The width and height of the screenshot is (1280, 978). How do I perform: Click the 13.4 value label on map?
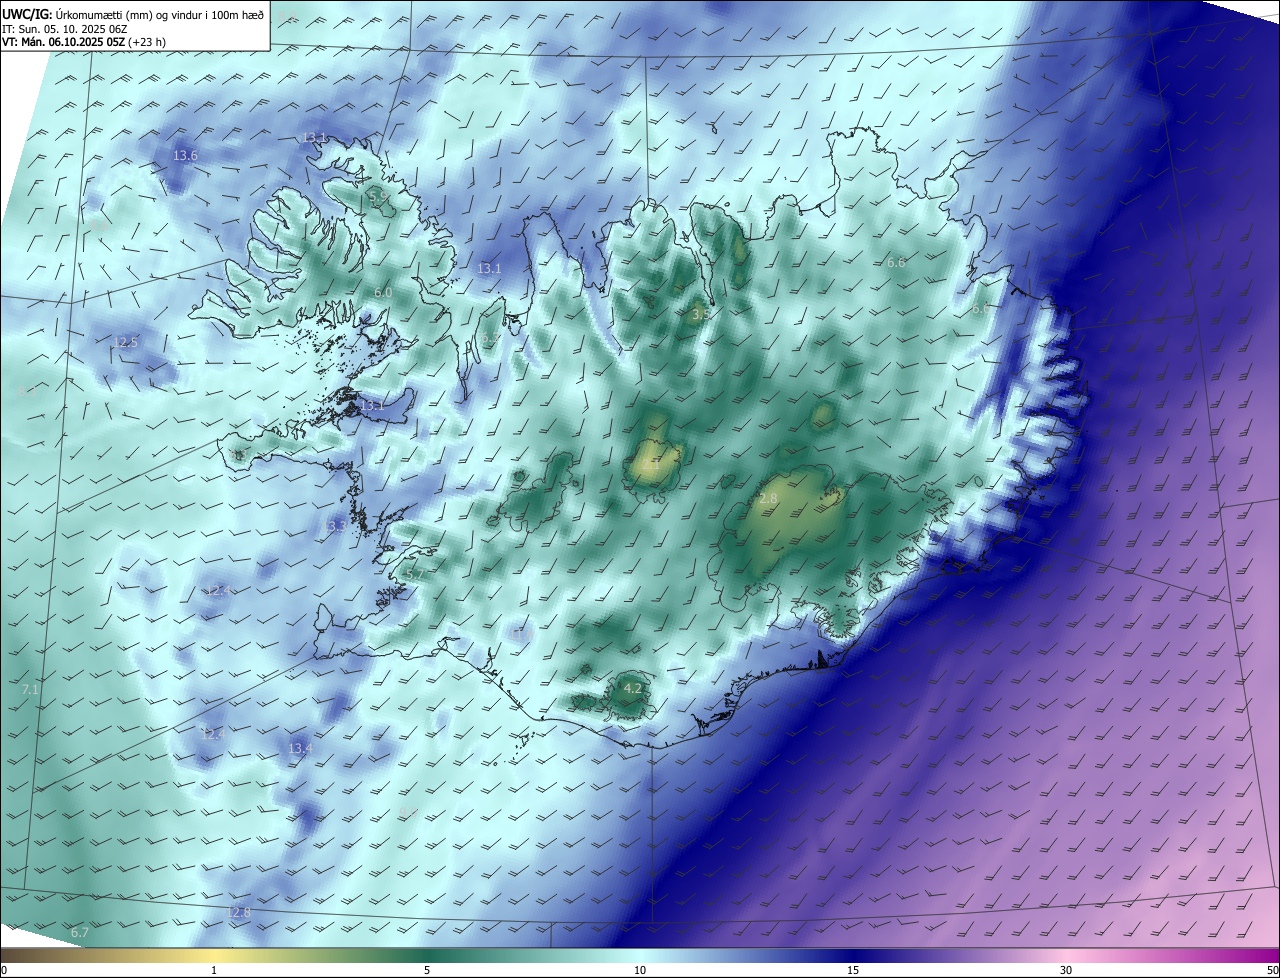point(300,749)
